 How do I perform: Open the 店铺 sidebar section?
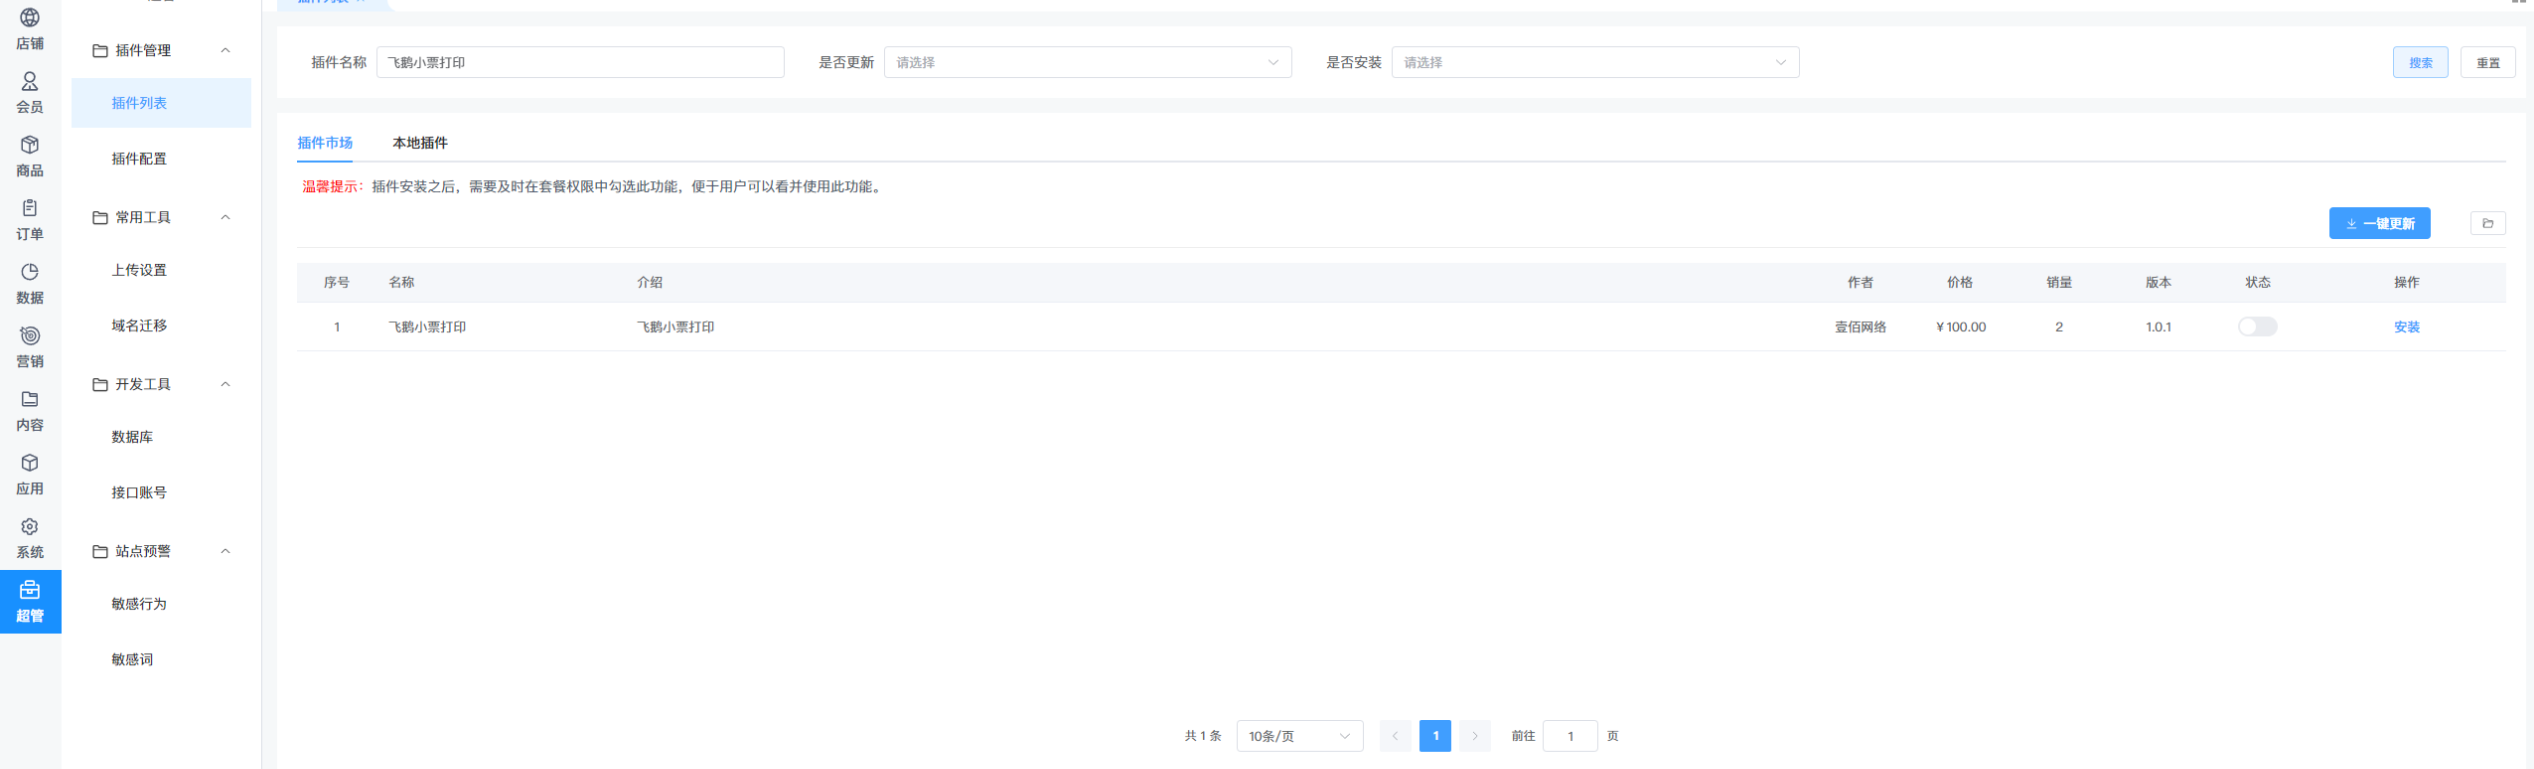30,29
